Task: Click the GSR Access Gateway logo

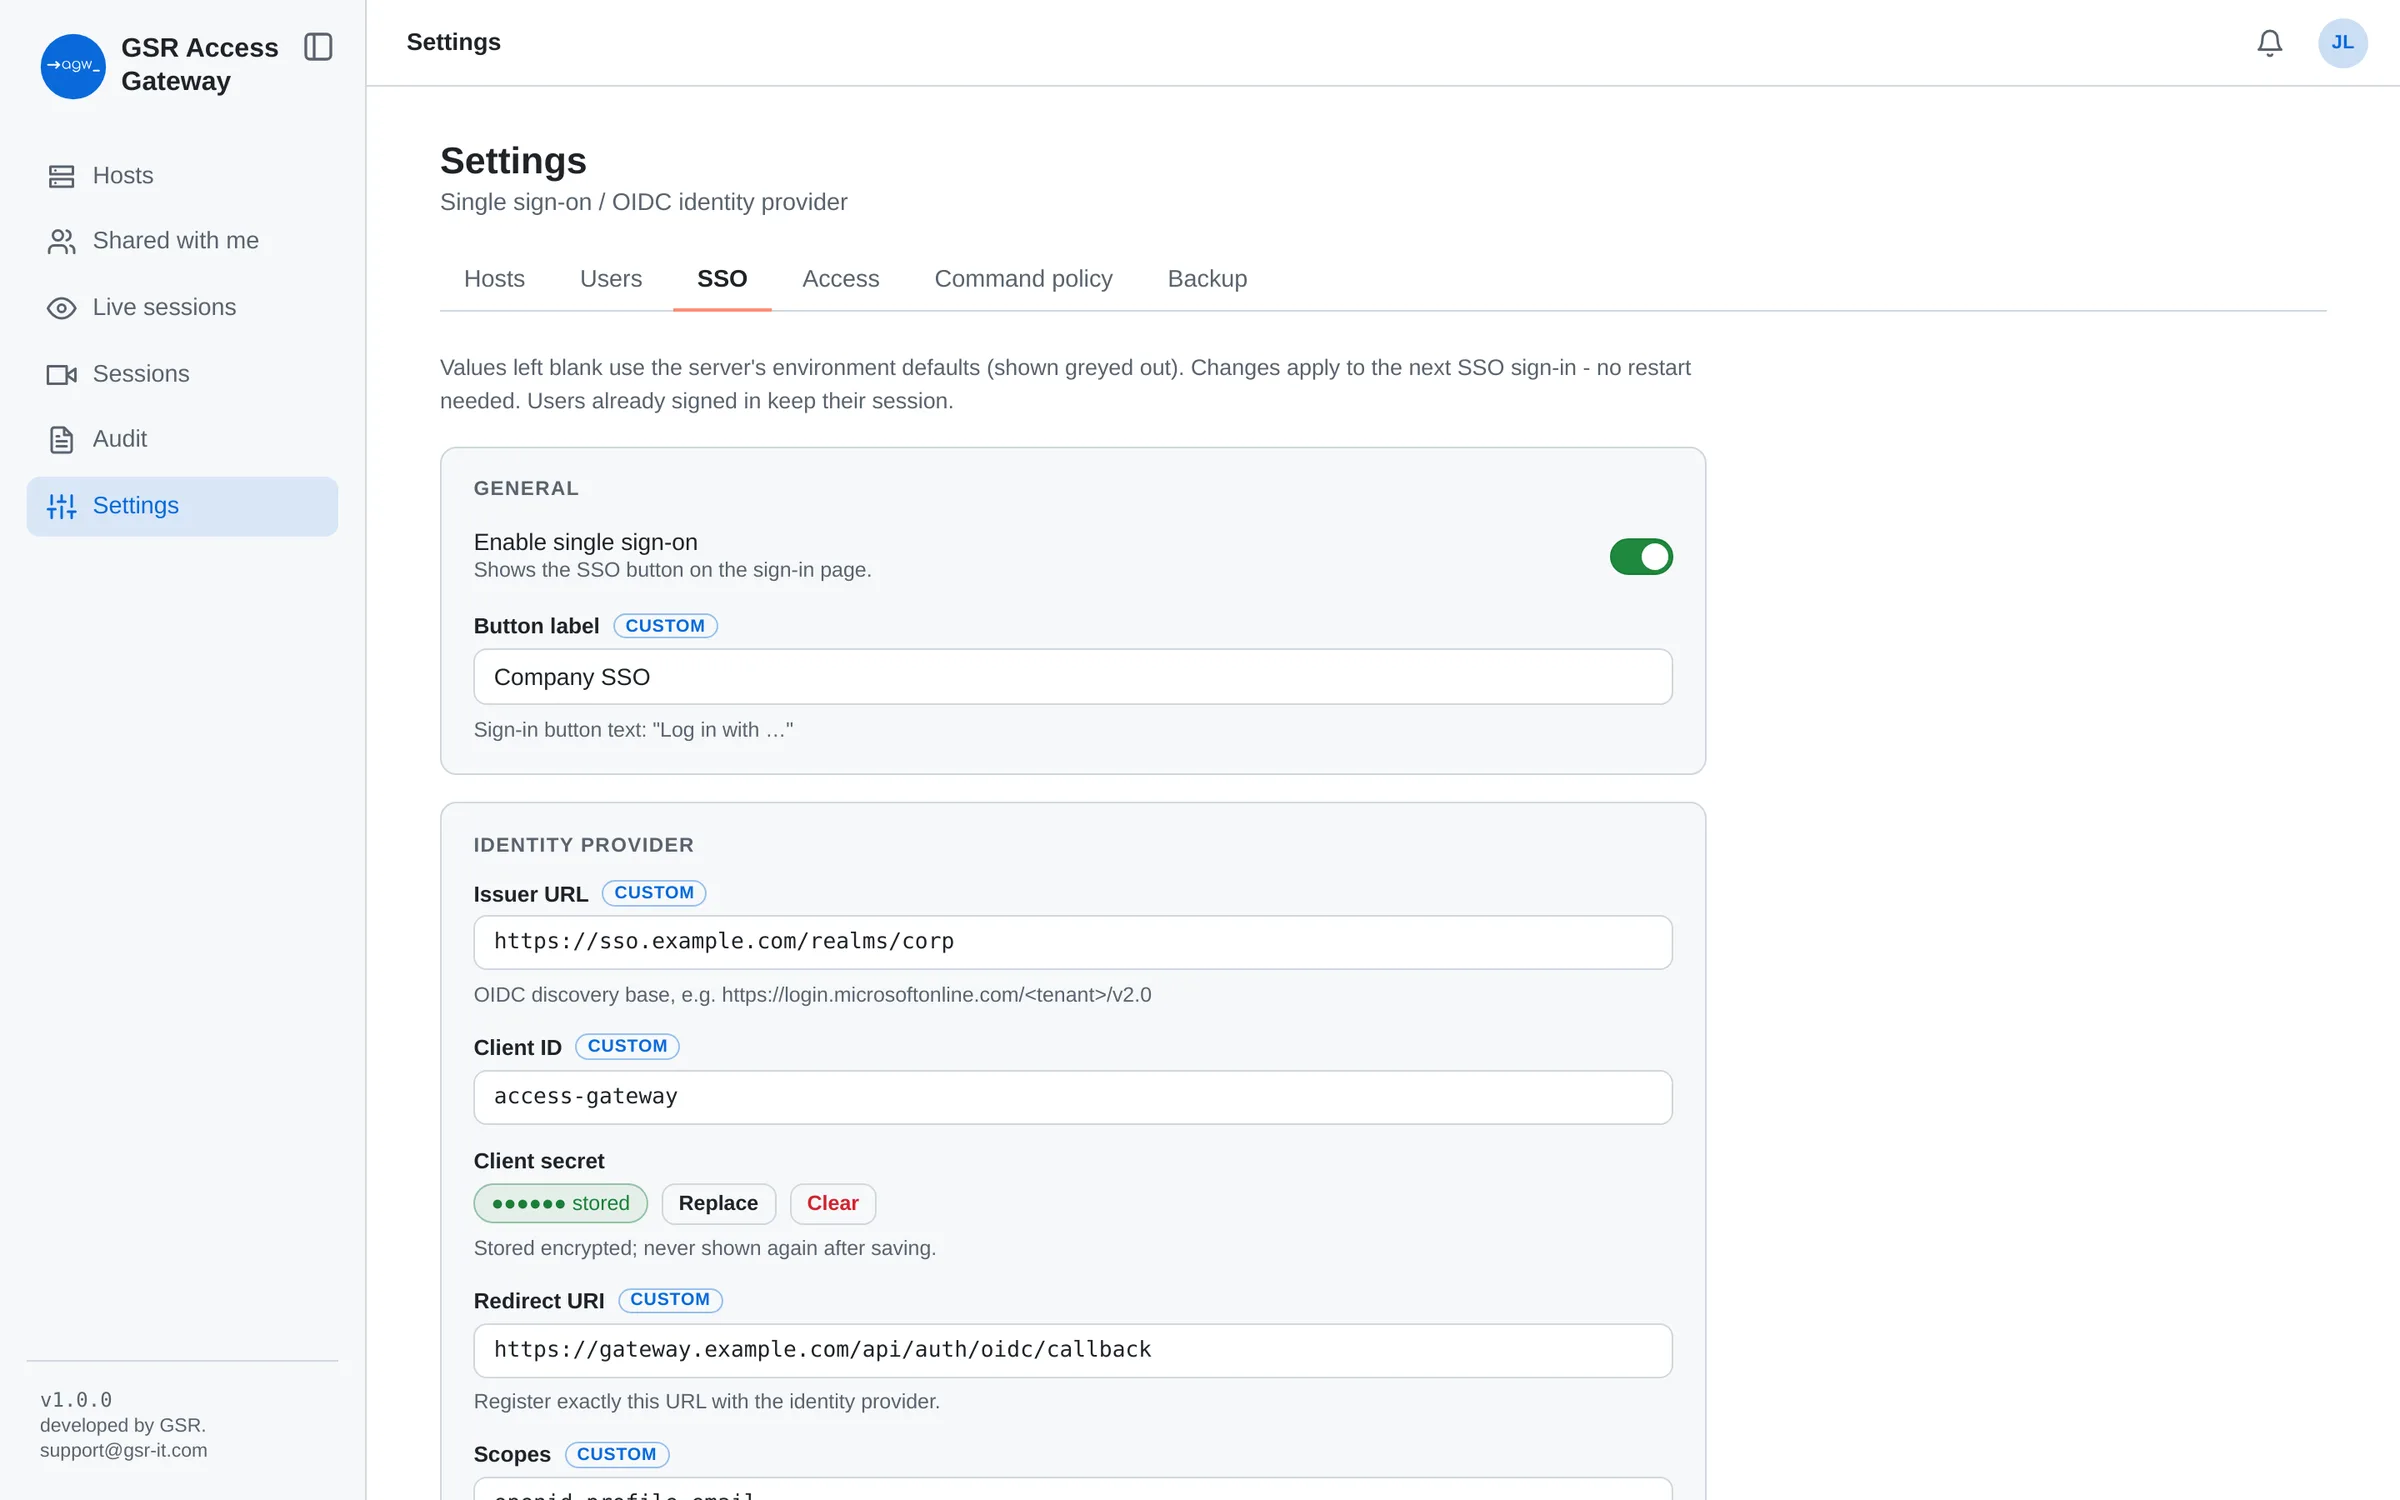Action: 73,66
